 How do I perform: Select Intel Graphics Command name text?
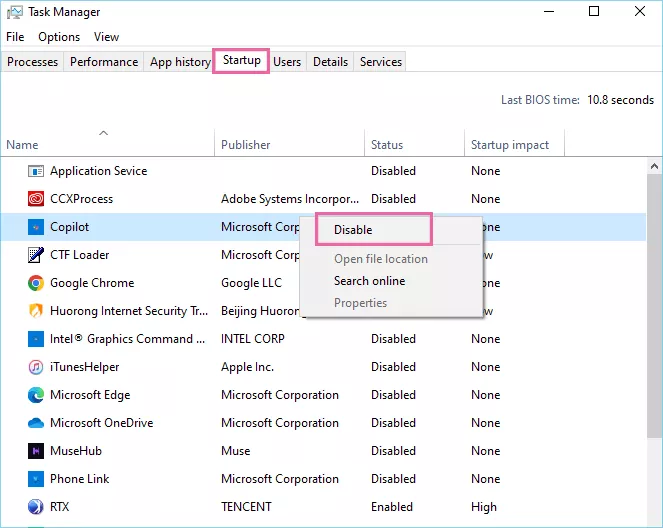click(x=127, y=339)
